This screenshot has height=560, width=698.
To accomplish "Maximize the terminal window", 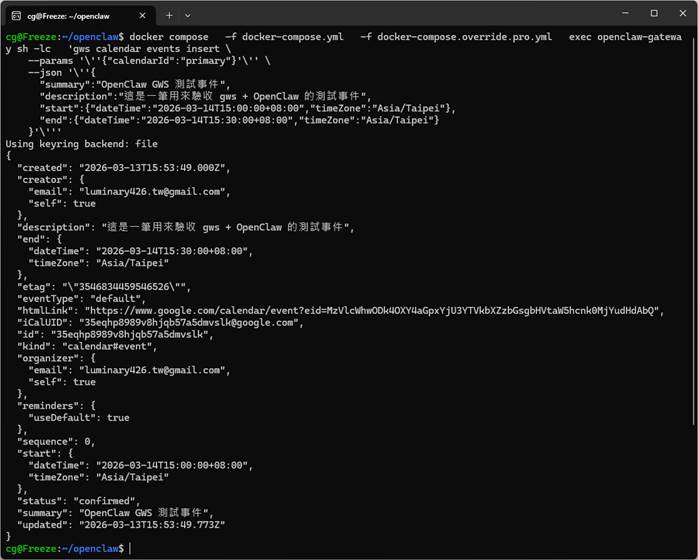I will (653, 14).
